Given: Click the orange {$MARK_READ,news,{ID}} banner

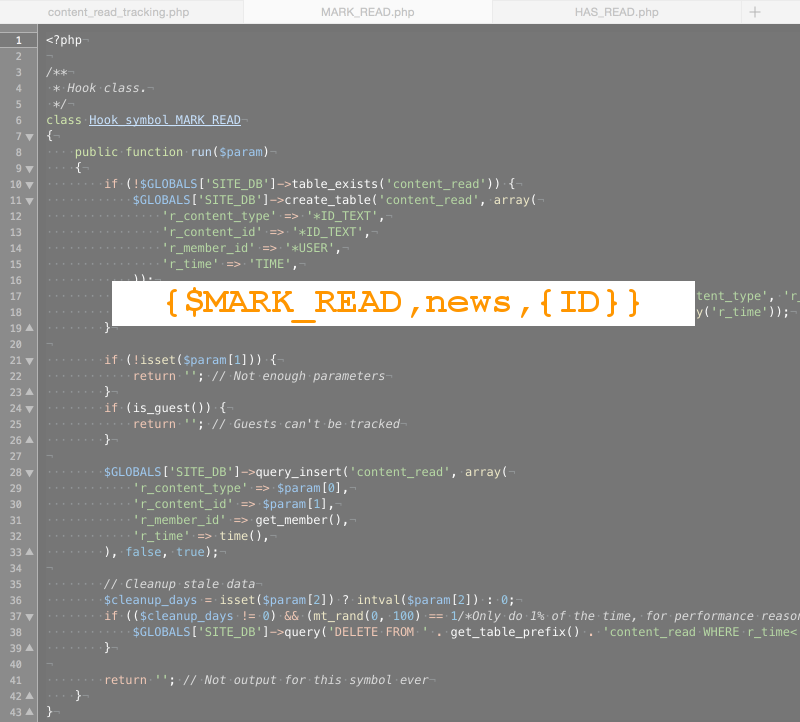Looking at the screenshot, I should pos(402,302).
